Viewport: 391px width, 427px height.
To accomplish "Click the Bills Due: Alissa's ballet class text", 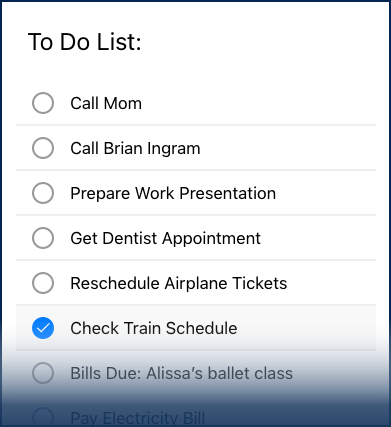I will coord(181,373).
